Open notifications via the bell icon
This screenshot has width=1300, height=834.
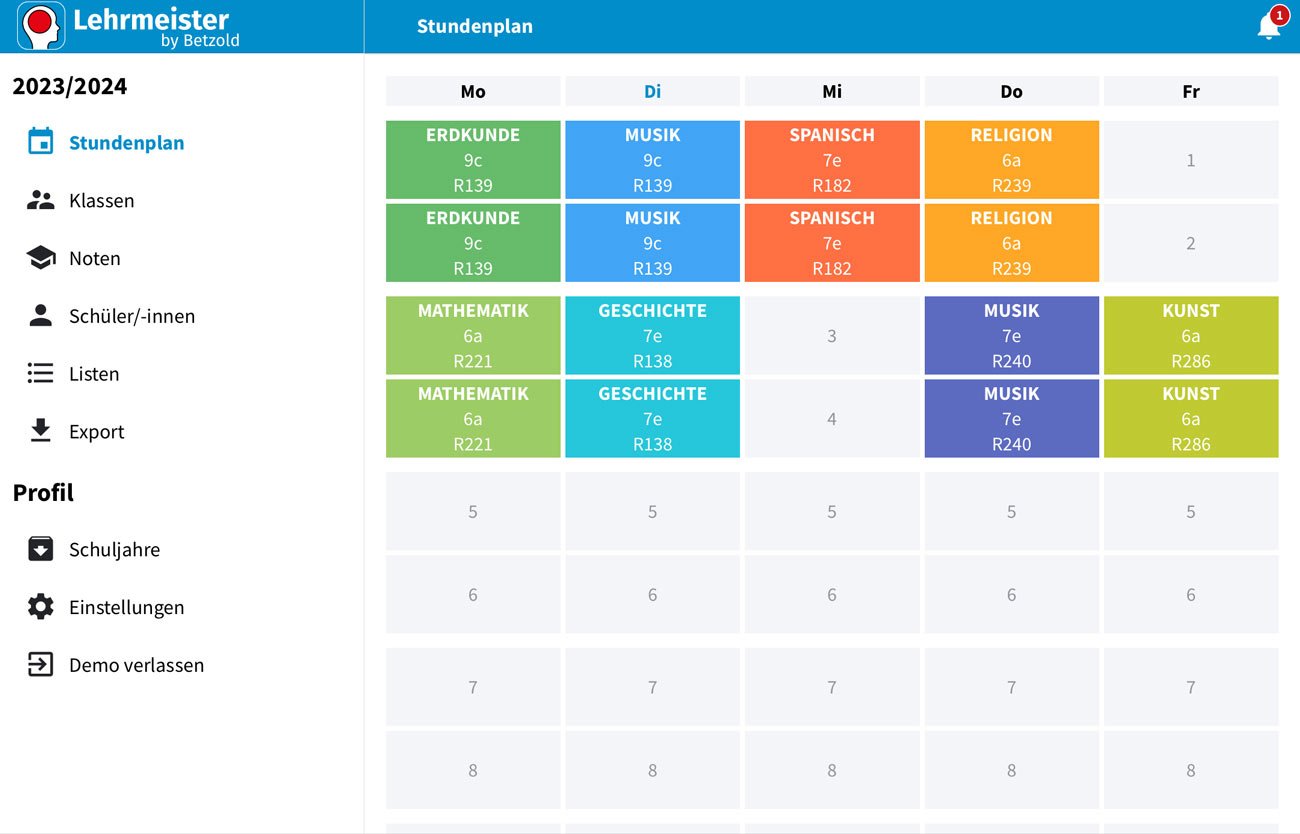(1269, 26)
